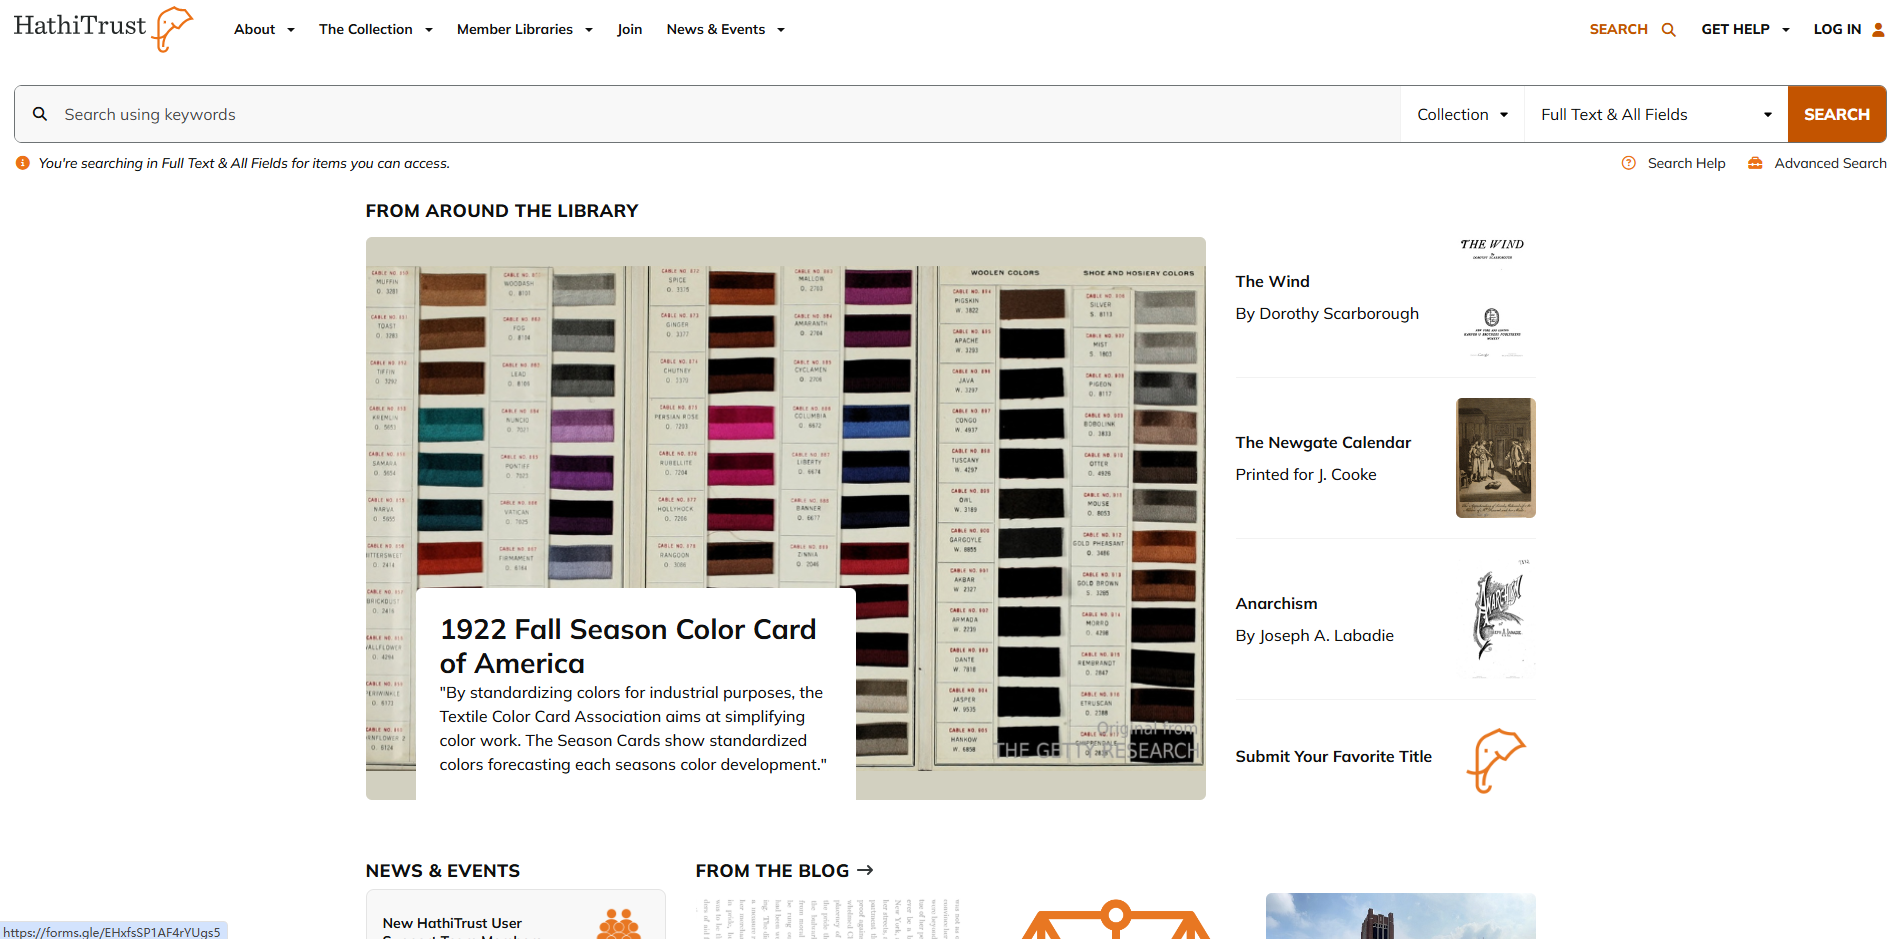The height and width of the screenshot is (939, 1895).
Task: Expand the About menu
Action: (264, 29)
